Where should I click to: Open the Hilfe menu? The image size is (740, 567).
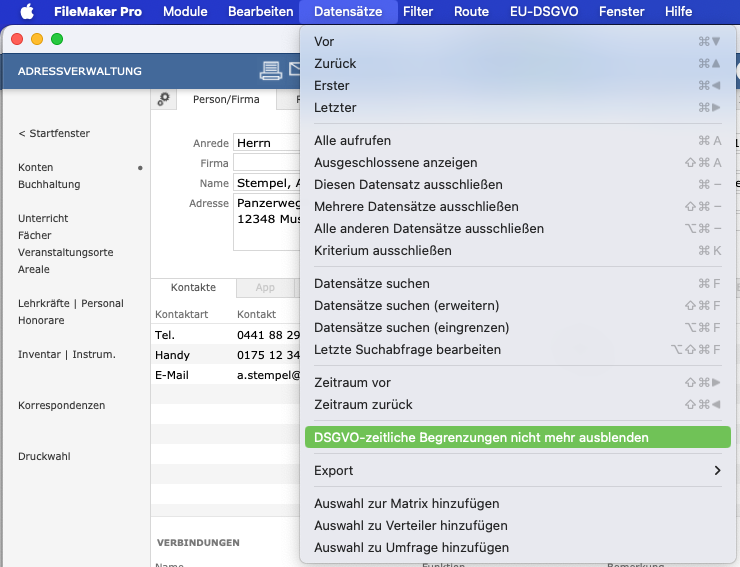(678, 11)
